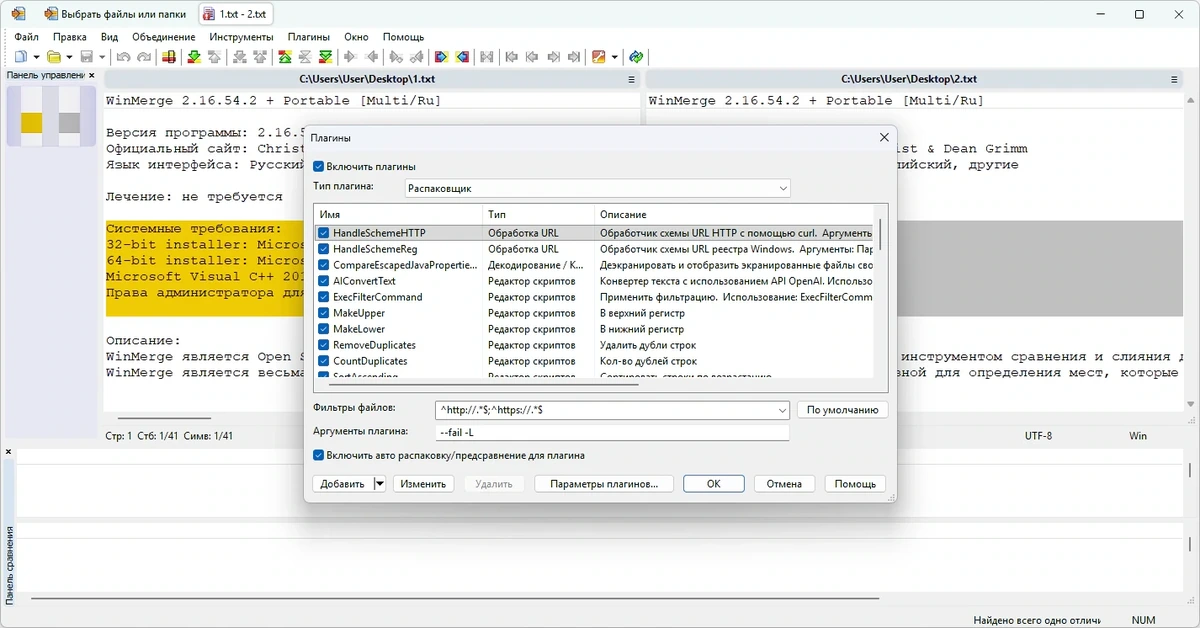Close the comparison panel via its X

coord(9,452)
